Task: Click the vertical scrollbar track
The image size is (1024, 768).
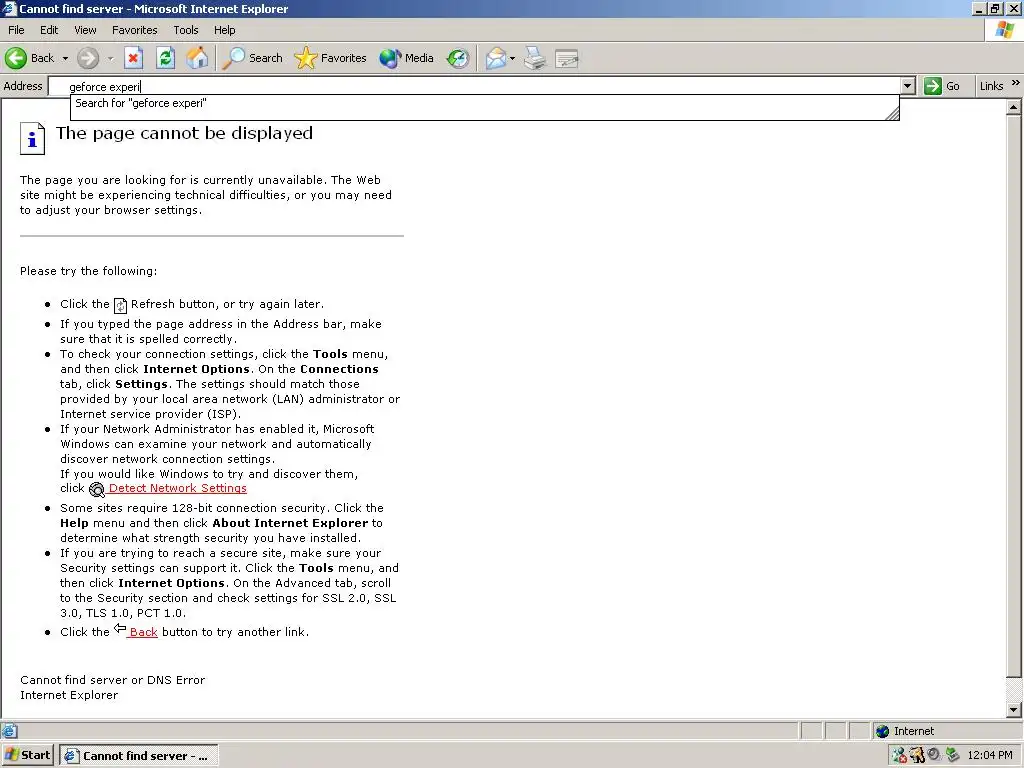Action: point(1014,690)
